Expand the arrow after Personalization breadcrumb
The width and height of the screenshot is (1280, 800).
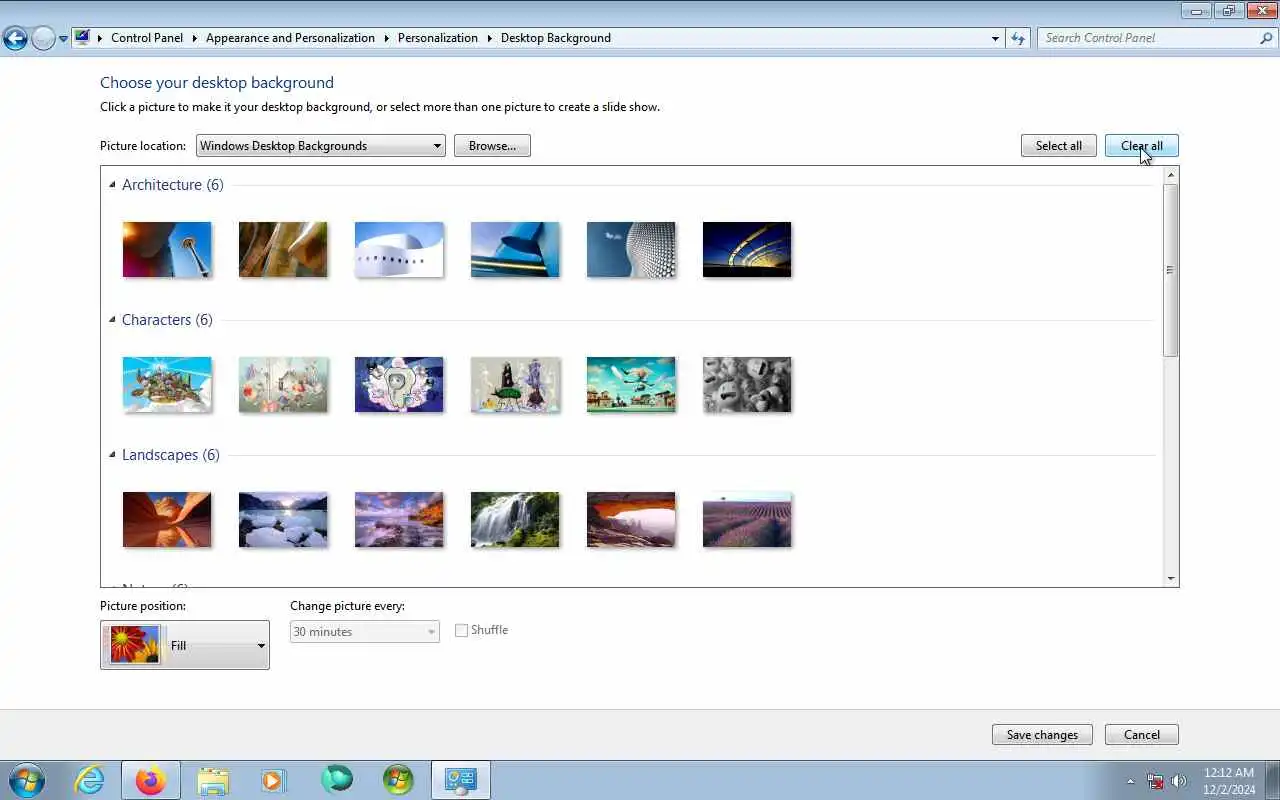point(490,38)
